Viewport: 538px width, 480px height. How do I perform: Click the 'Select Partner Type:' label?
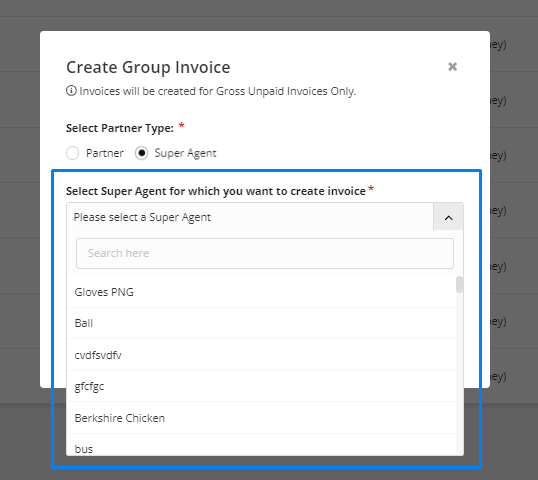click(120, 128)
